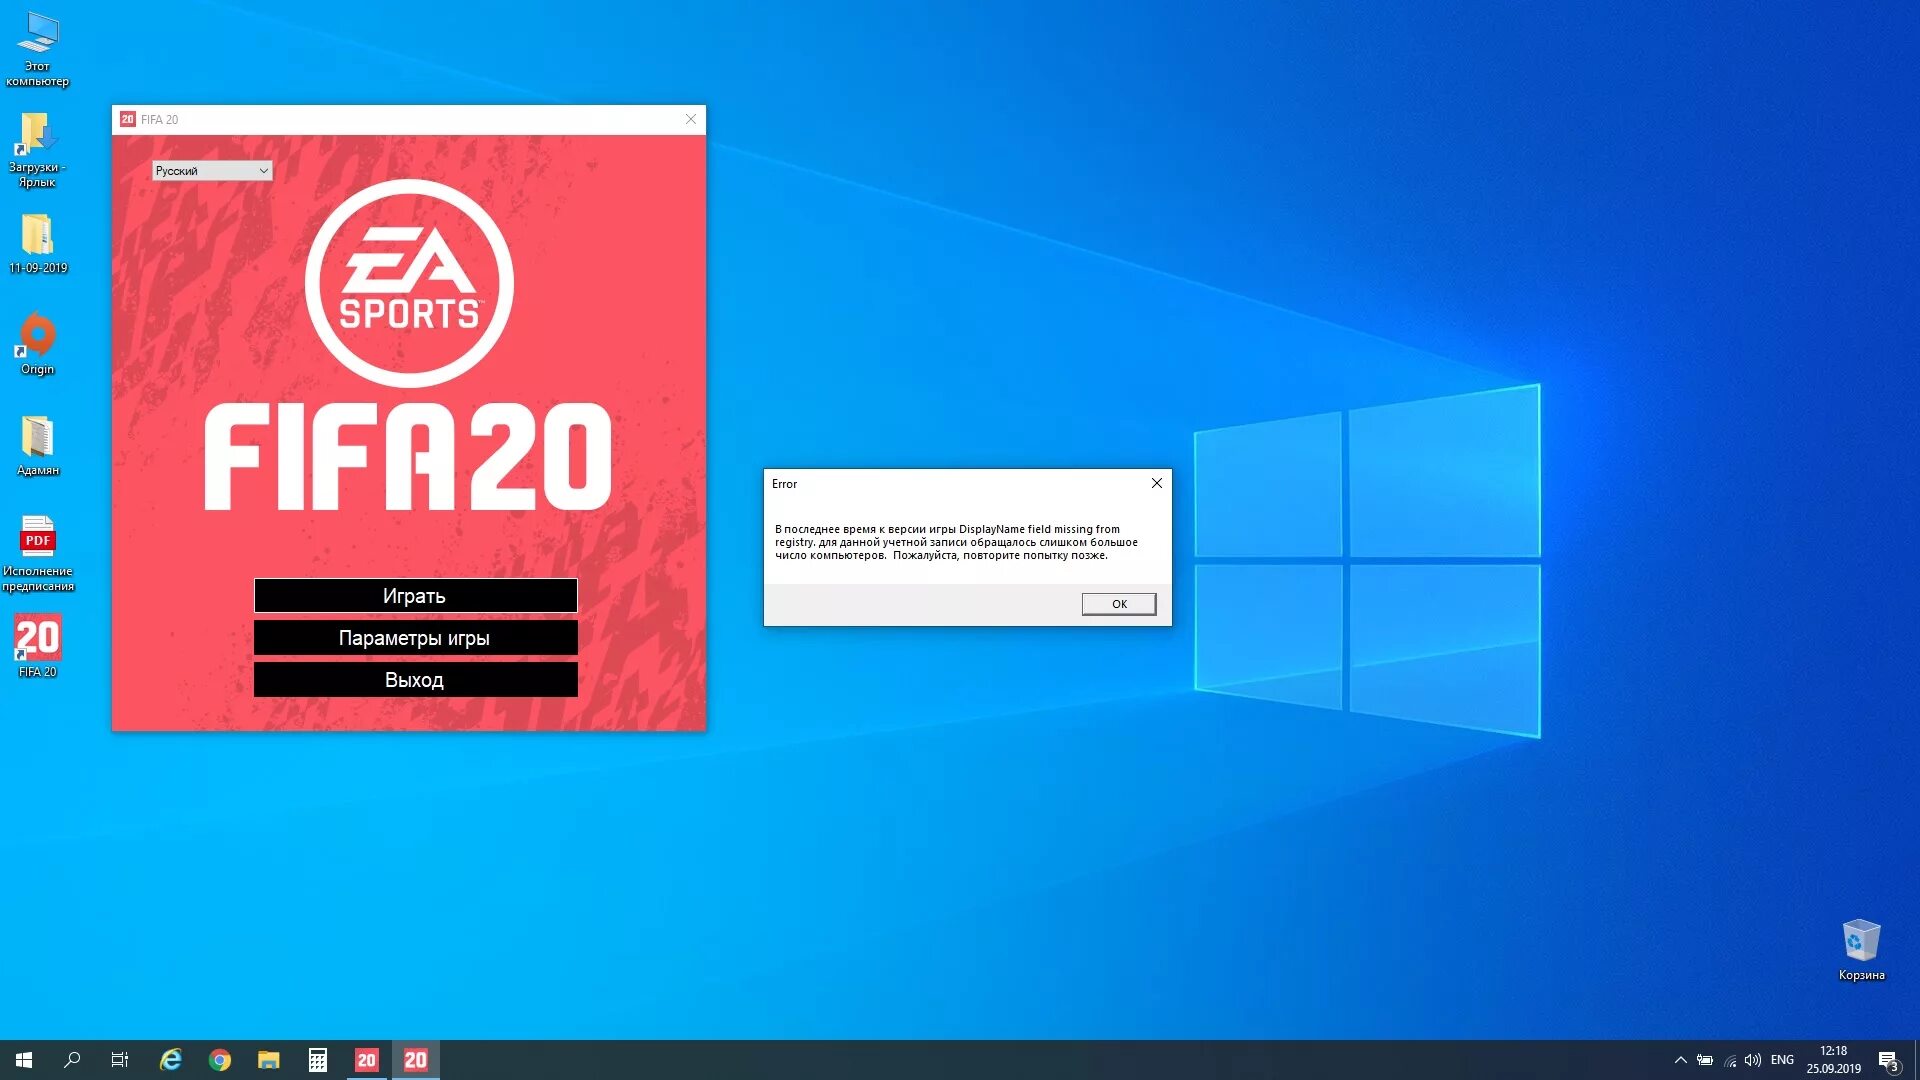The width and height of the screenshot is (1920, 1080).
Task: Show hidden tray icons chevron
Action: point(1681,1060)
